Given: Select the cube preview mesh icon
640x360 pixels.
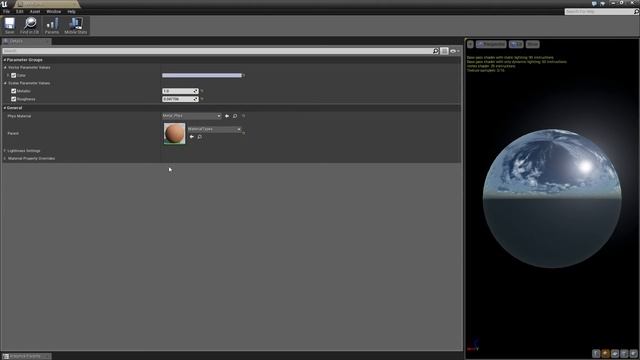Looking at the screenshot, I should tap(624, 353).
